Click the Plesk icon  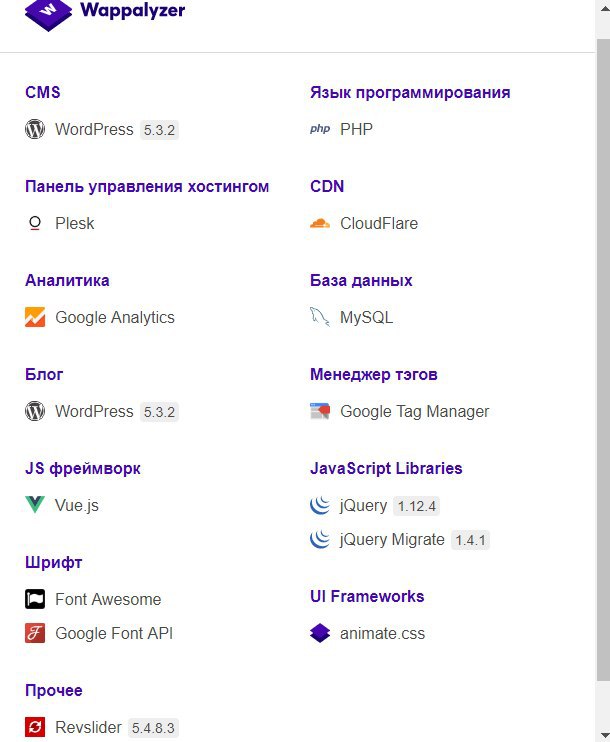tap(35, 223)
